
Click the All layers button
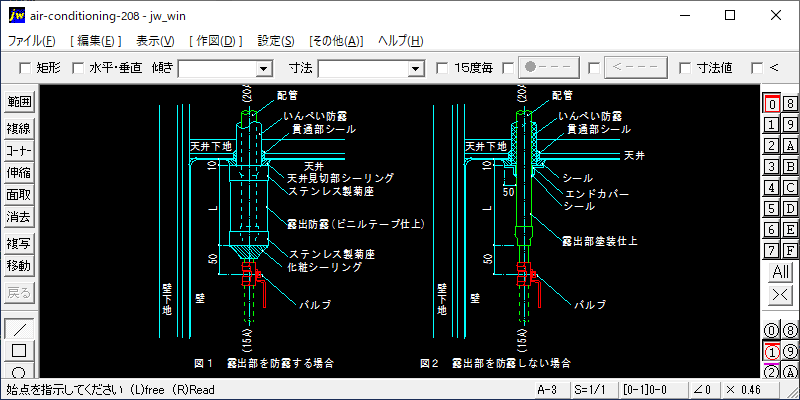tap(780, 272)
